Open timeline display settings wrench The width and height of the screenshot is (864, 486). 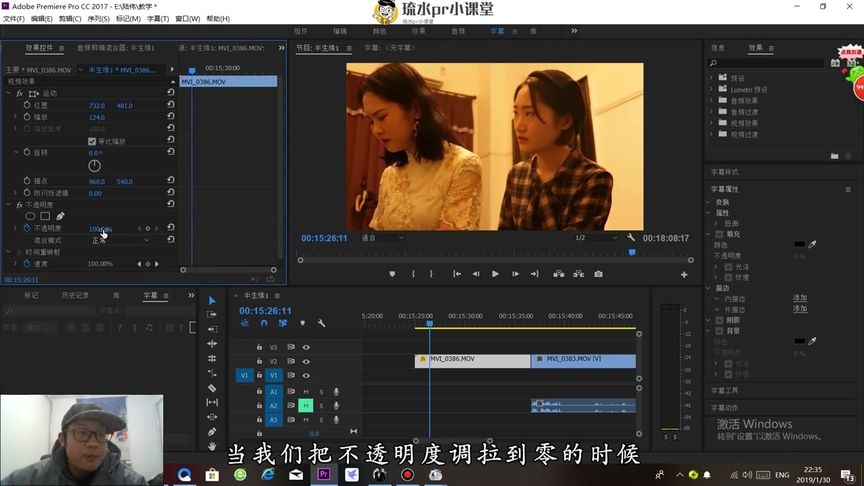click(x=321, y=323)
